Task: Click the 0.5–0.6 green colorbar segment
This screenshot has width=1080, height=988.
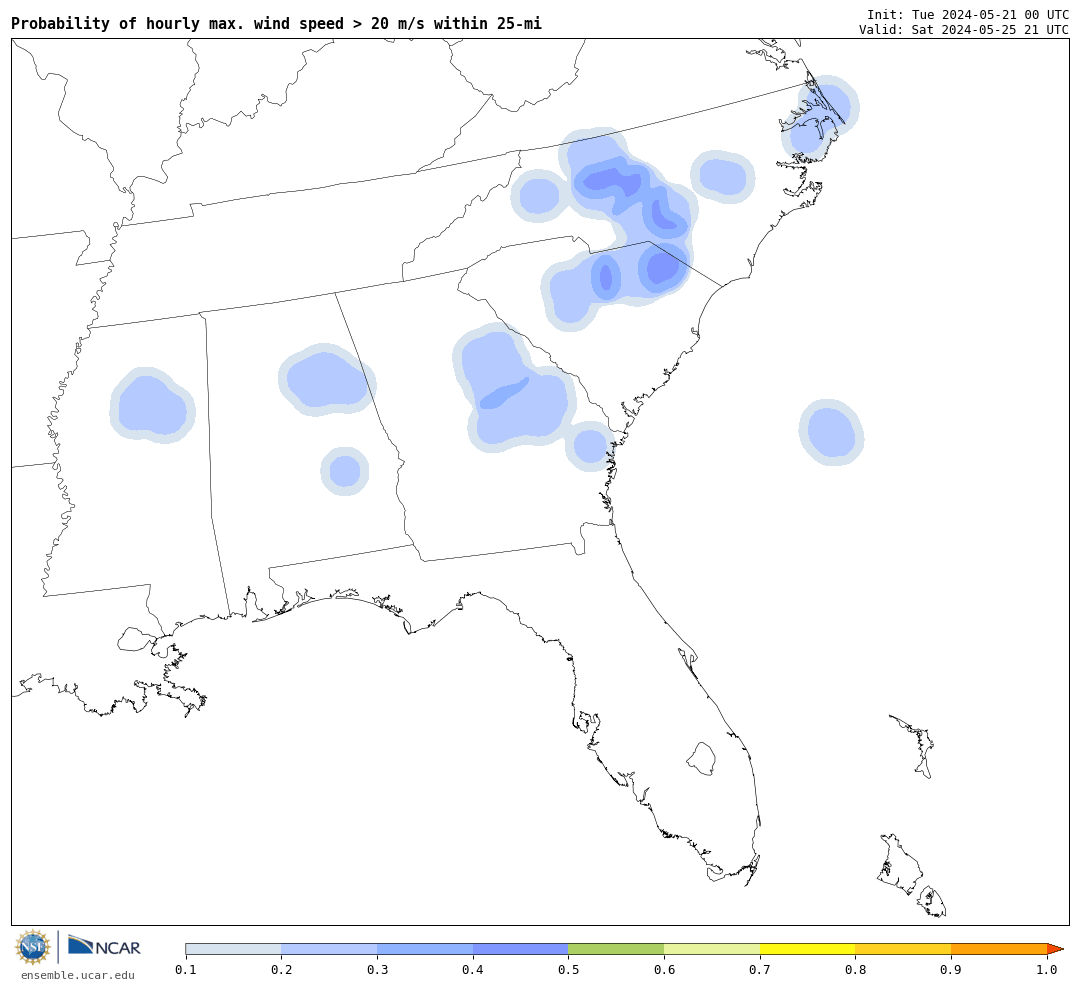Action: 616,949
